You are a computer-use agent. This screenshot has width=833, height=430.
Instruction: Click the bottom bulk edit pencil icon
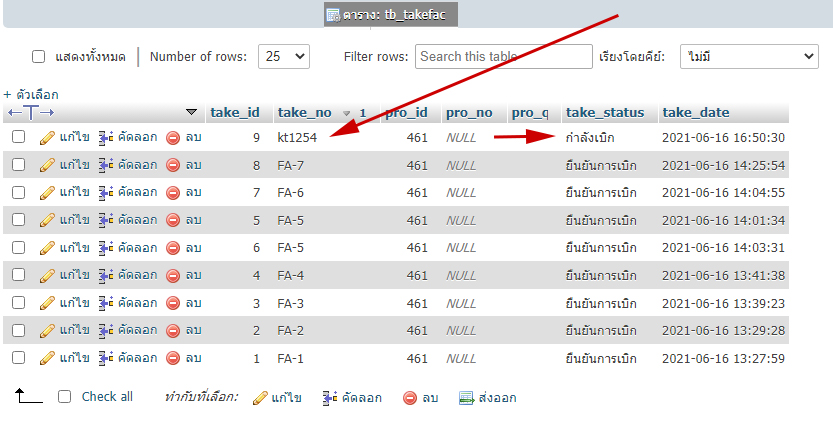[260, 398]
